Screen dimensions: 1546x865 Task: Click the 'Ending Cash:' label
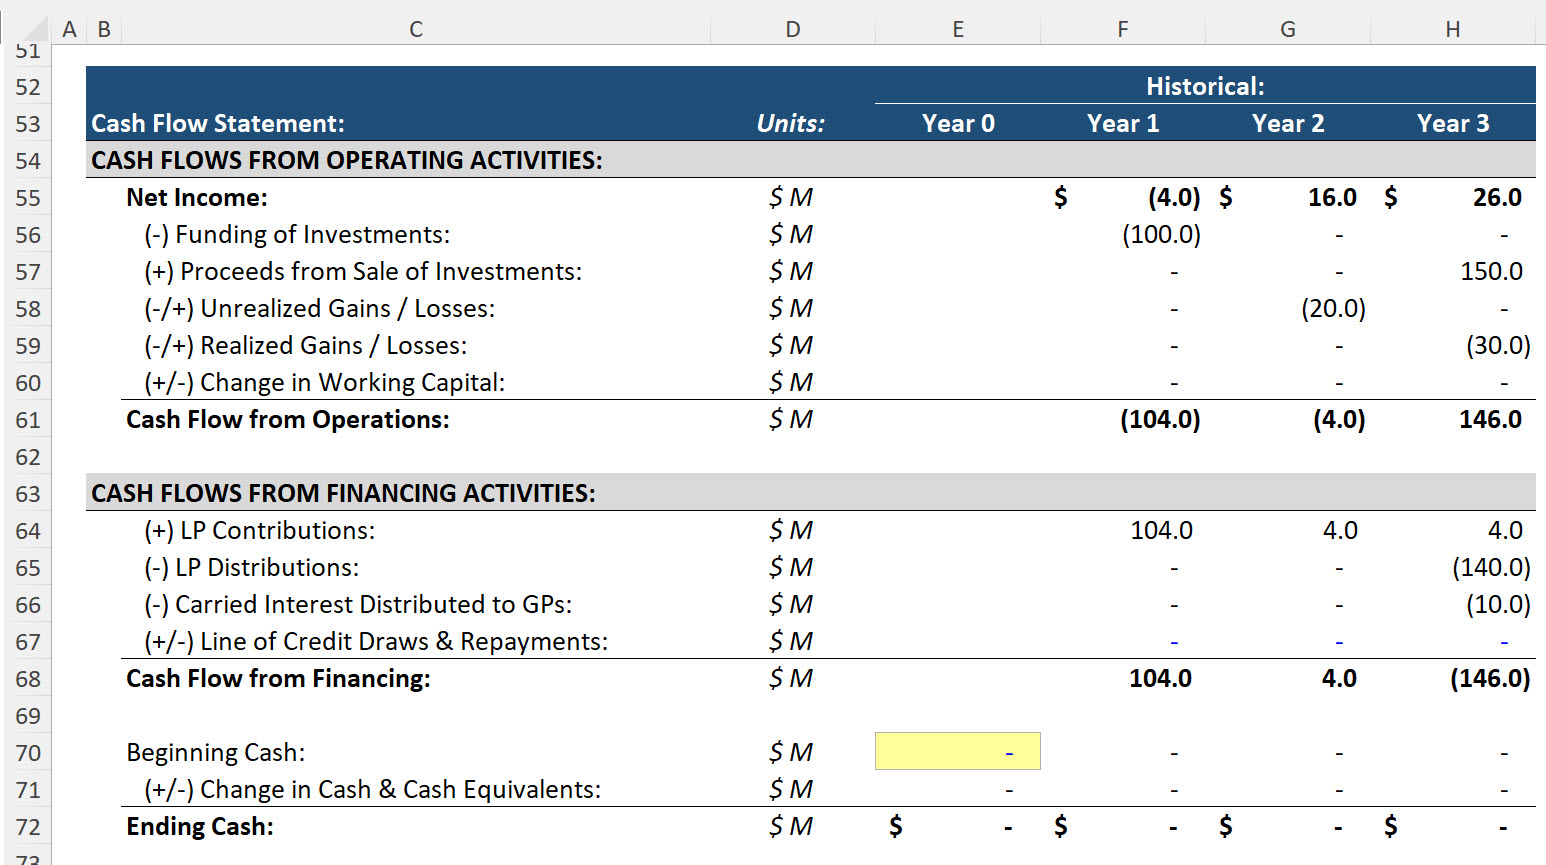pyautogui.click(x=200, y=826)
